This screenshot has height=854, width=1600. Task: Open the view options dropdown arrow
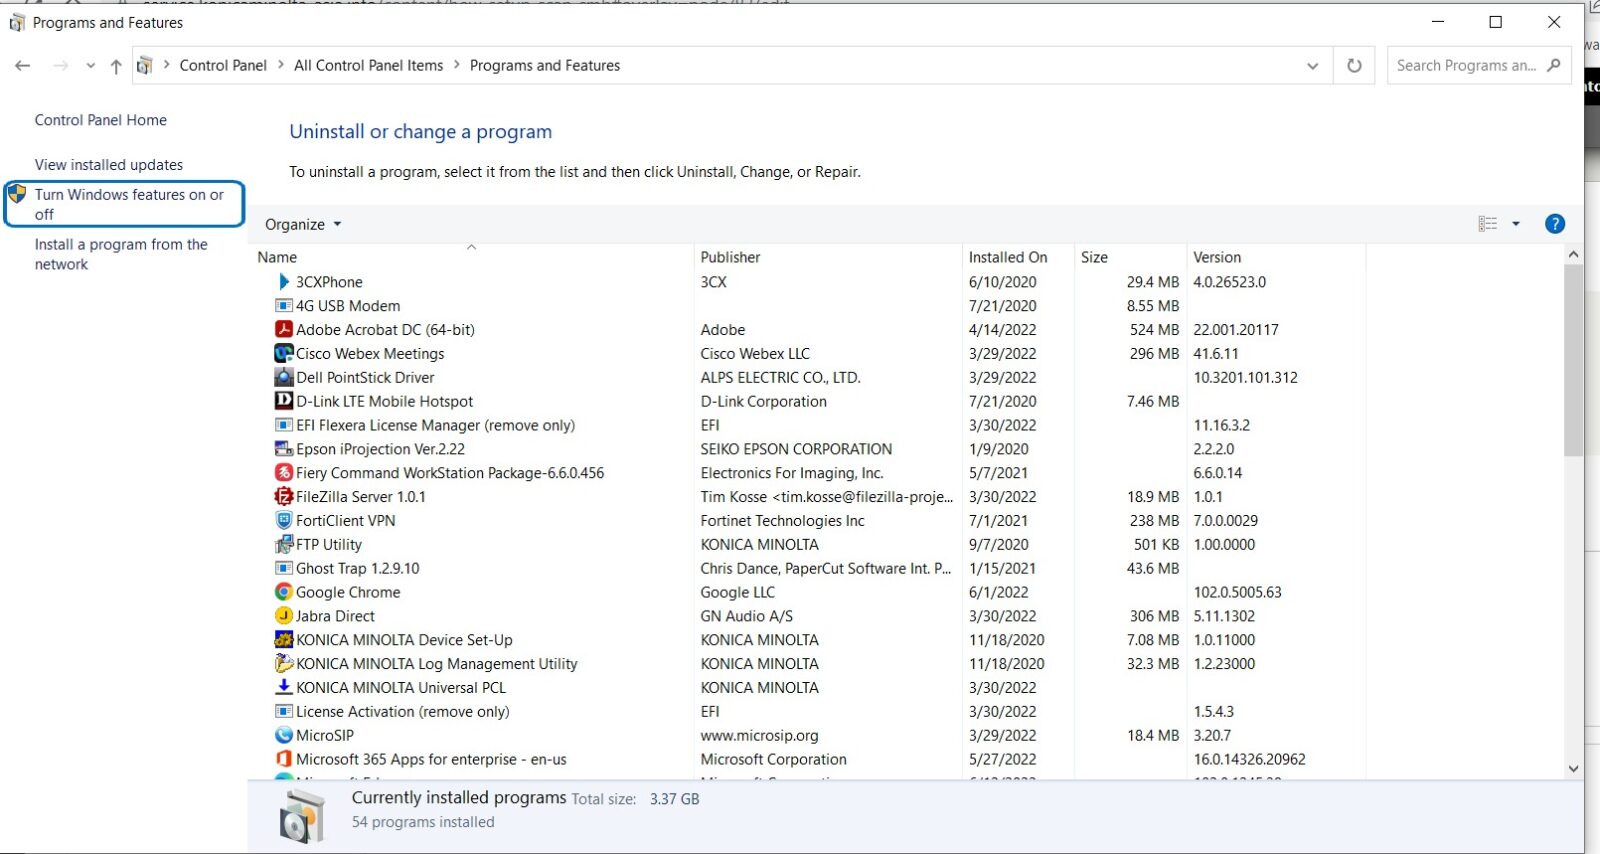(x=1516, y=224)
